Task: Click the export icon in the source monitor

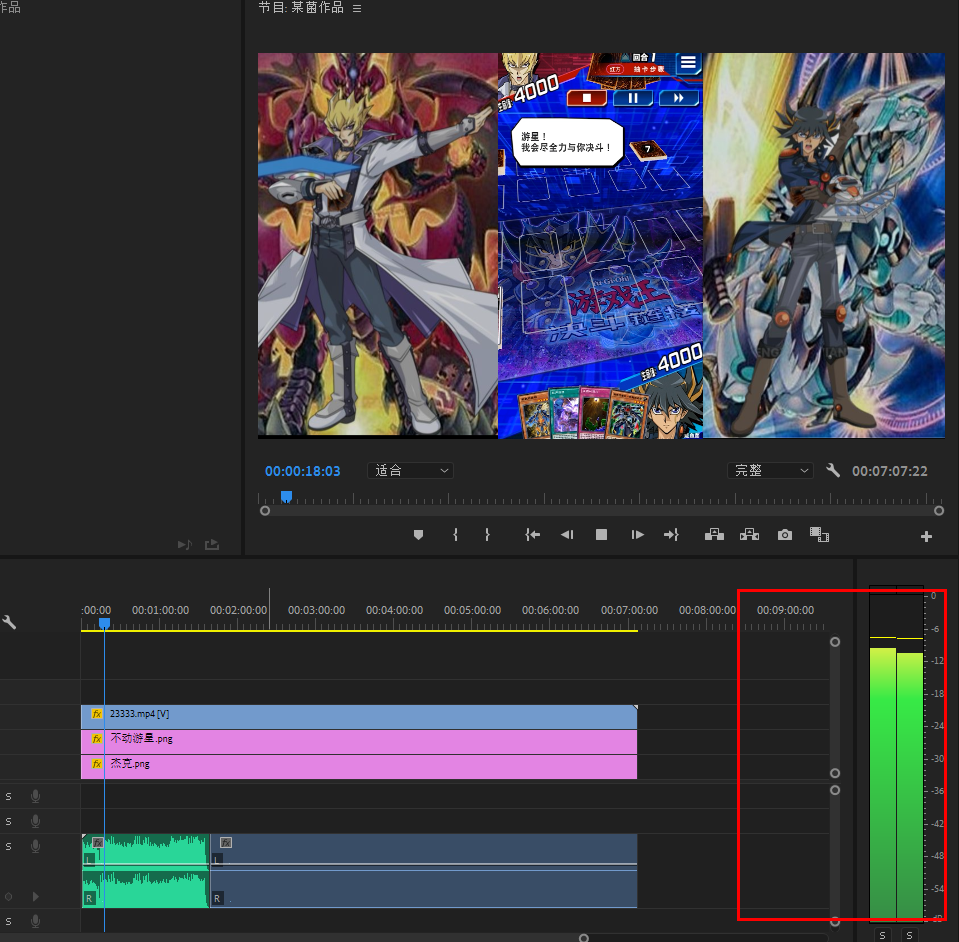Action: [x=212, y=544]
